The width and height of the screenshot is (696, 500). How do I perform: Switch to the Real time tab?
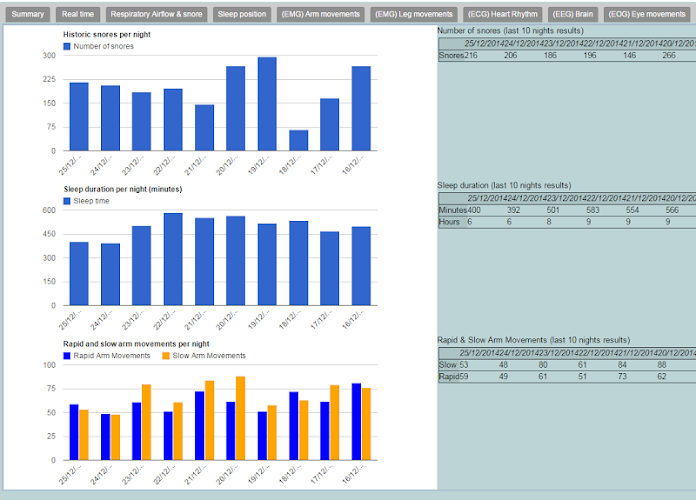point(78,14)
